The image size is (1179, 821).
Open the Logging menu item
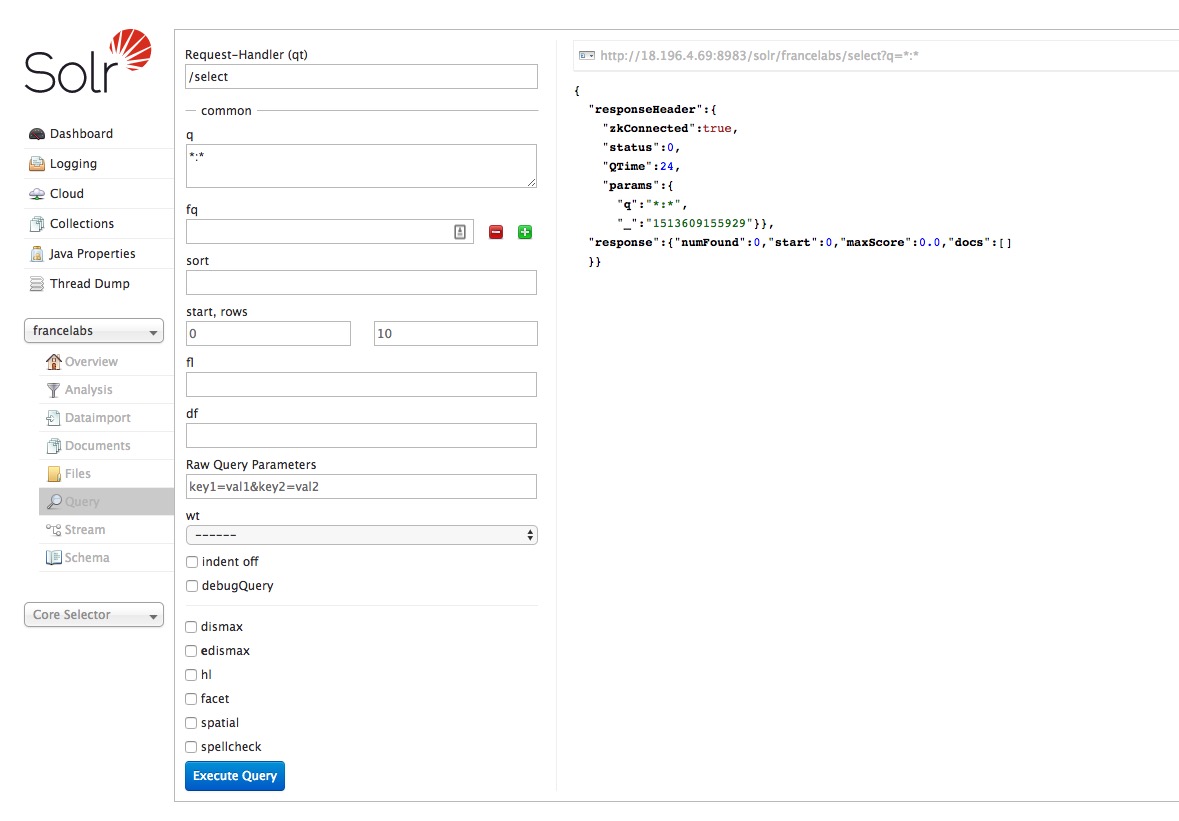coord(73,164)
